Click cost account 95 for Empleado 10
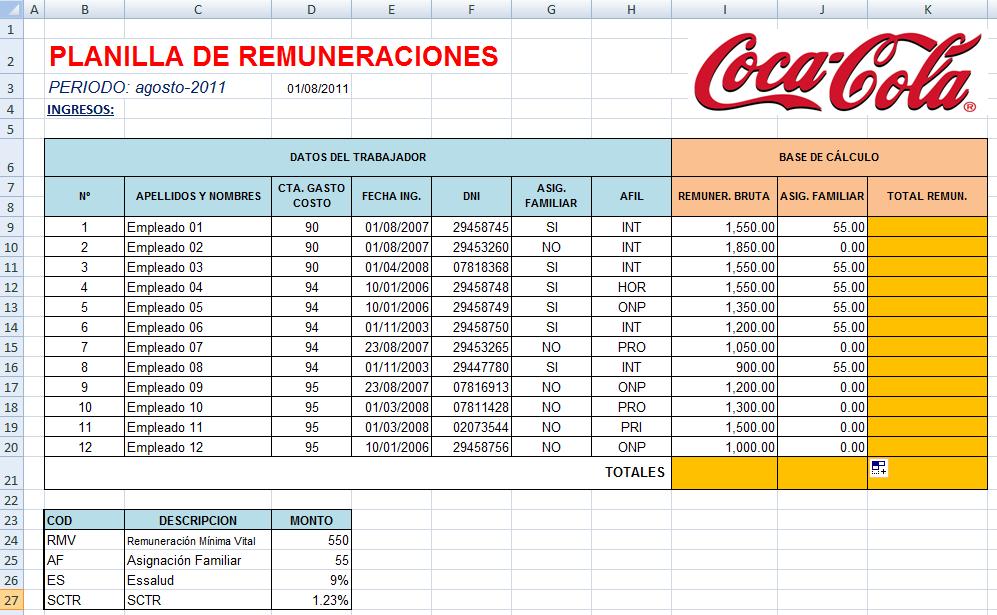 312,407
